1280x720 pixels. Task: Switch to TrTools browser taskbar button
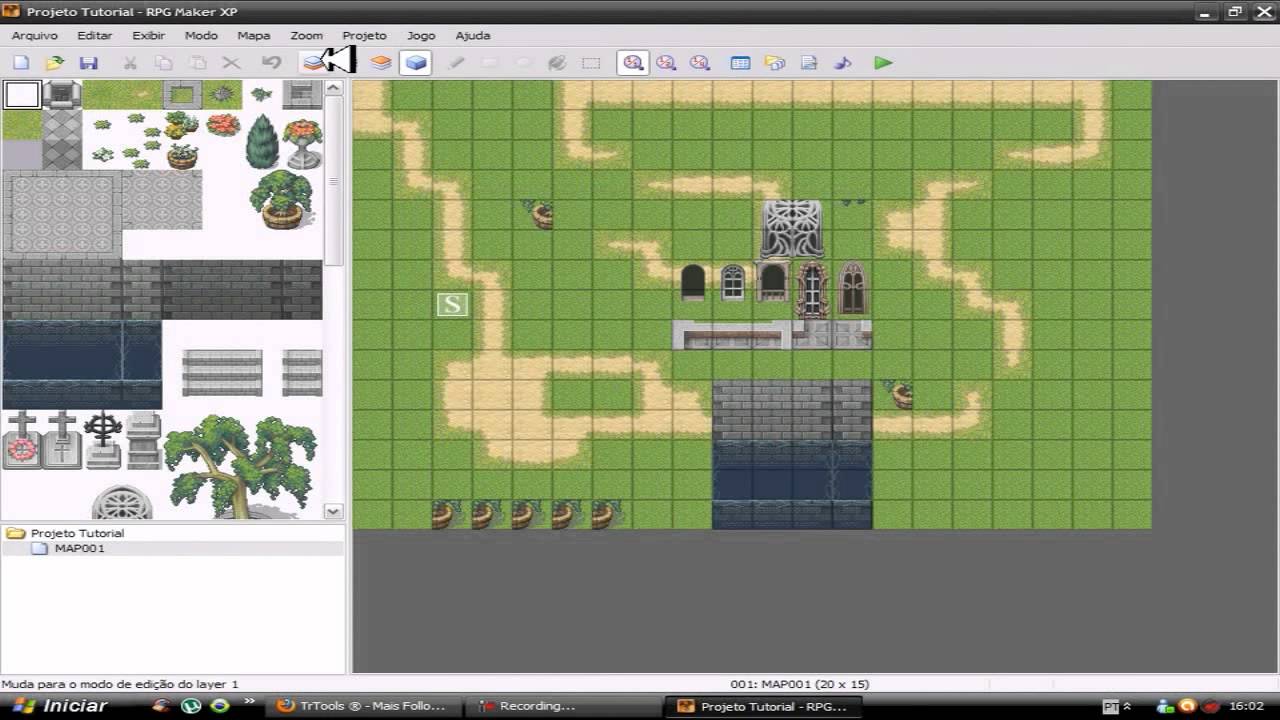pyautogui.click(x=363, y=706)
